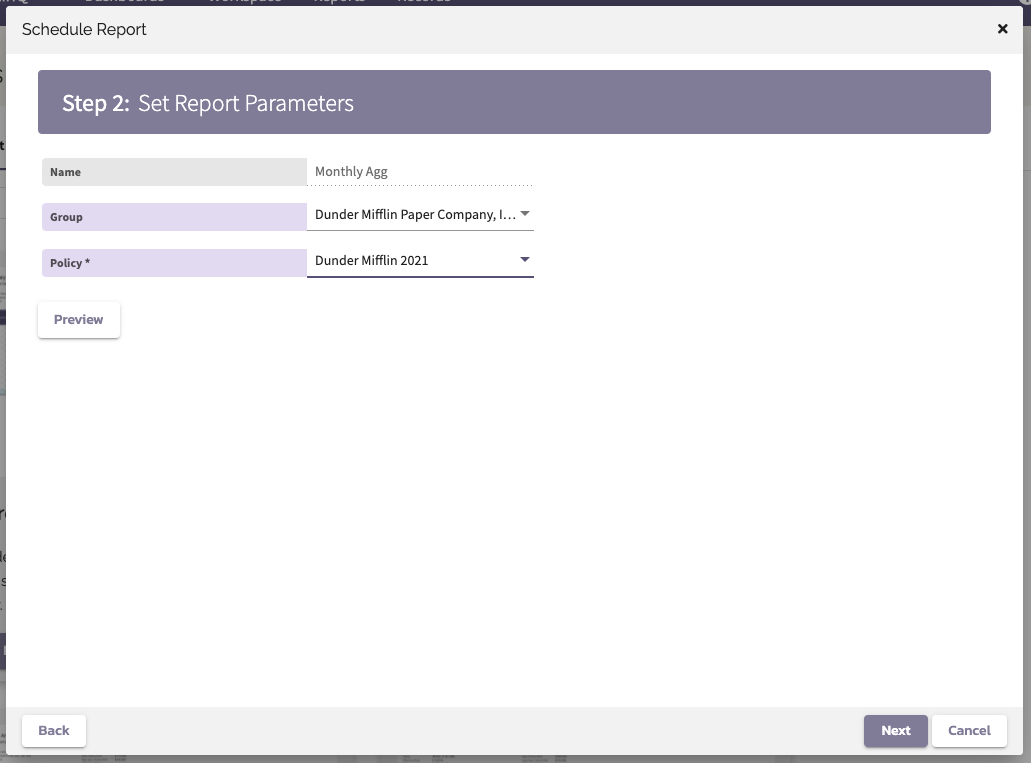Cancel the Schedule Report dialog
Screen dimensions: 1031x763
click(x=968, y=730)
